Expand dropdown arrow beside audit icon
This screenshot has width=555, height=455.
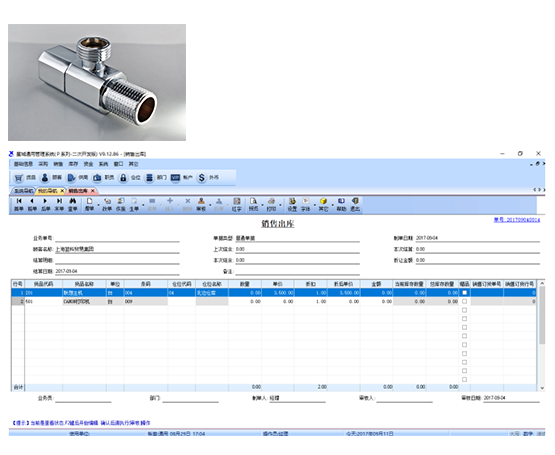point(210,205)
